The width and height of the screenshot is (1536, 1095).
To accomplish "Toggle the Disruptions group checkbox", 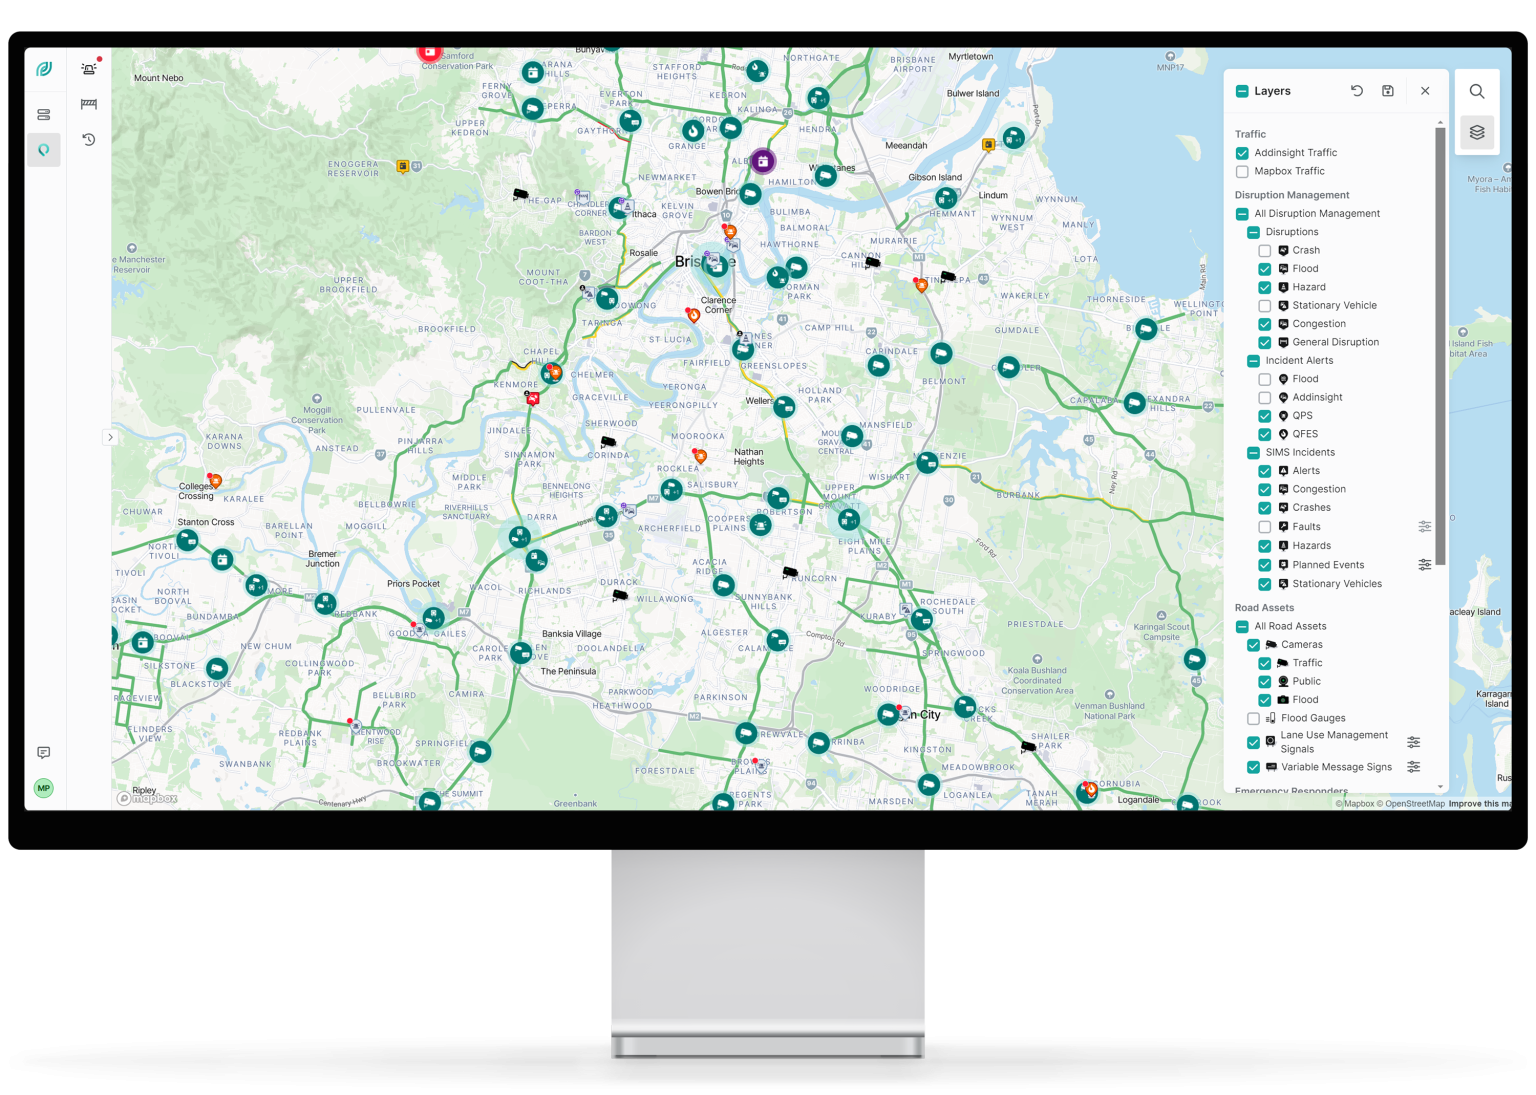I will click(1253, 232).
